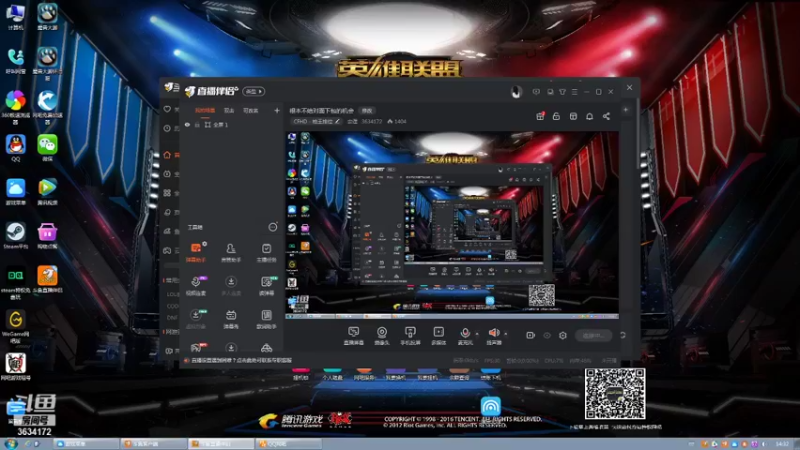
Task: Click the plus button above the right scrollbar
Action: pos(626,110)
